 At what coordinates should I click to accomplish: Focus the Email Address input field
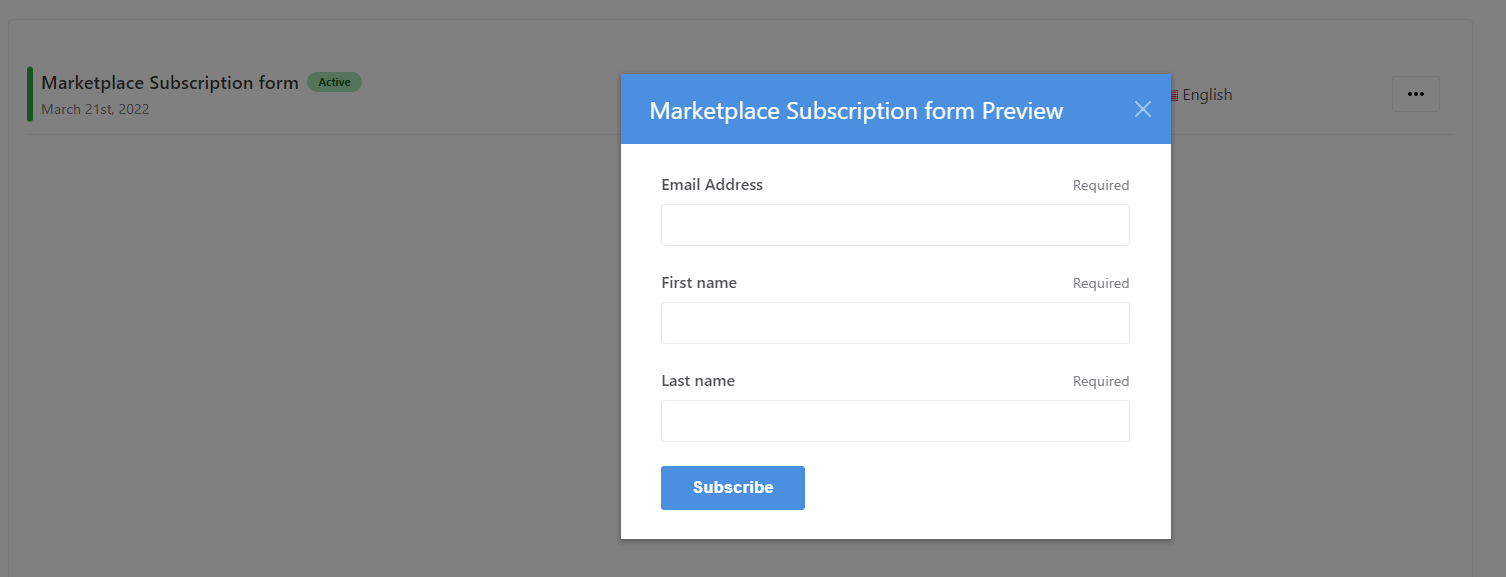895,225
